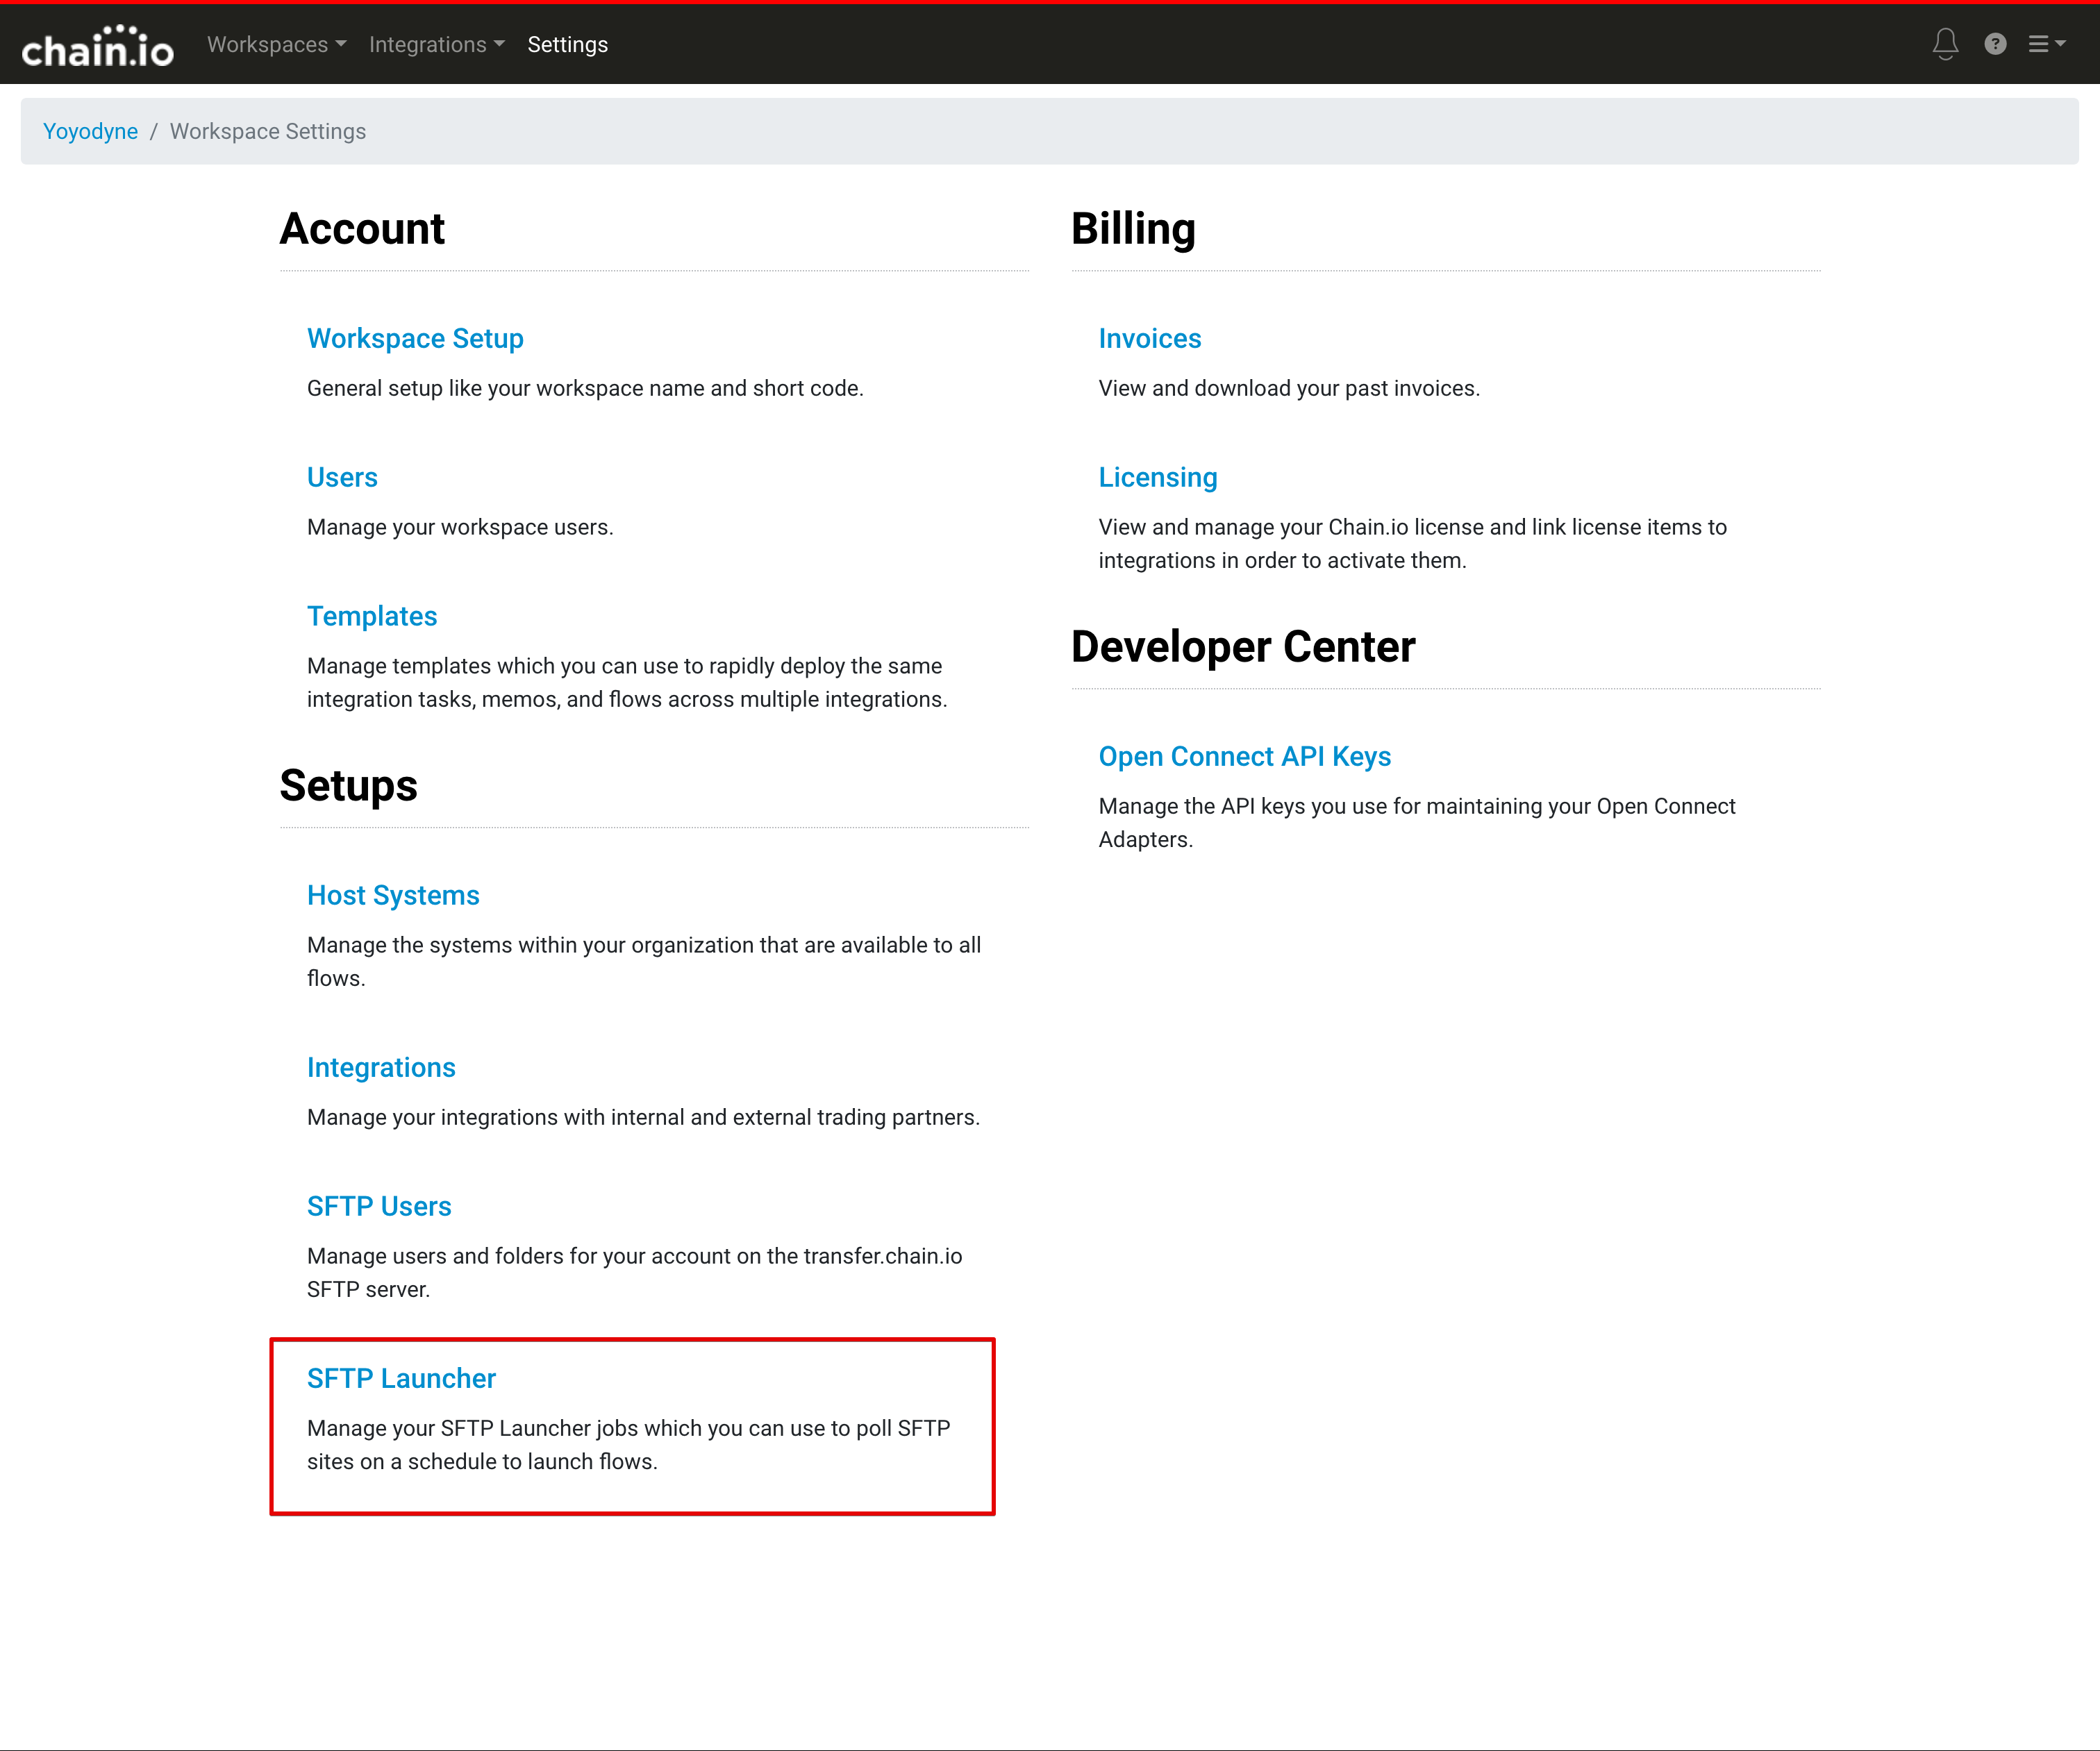Click 'Manage templates which you can use' description
The image size is (2100, 1751).
click(x=627, y=682)
